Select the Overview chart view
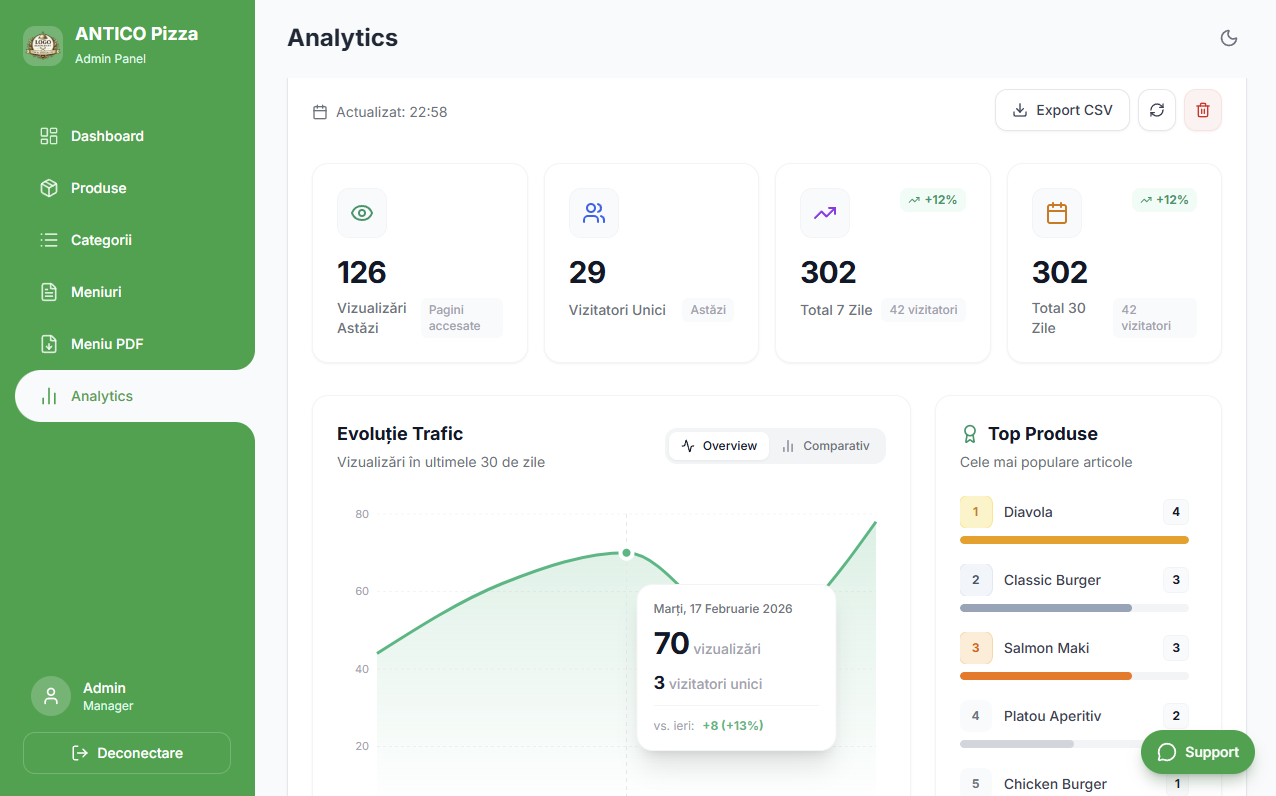The image size is (1276, 796). (719, 446)
